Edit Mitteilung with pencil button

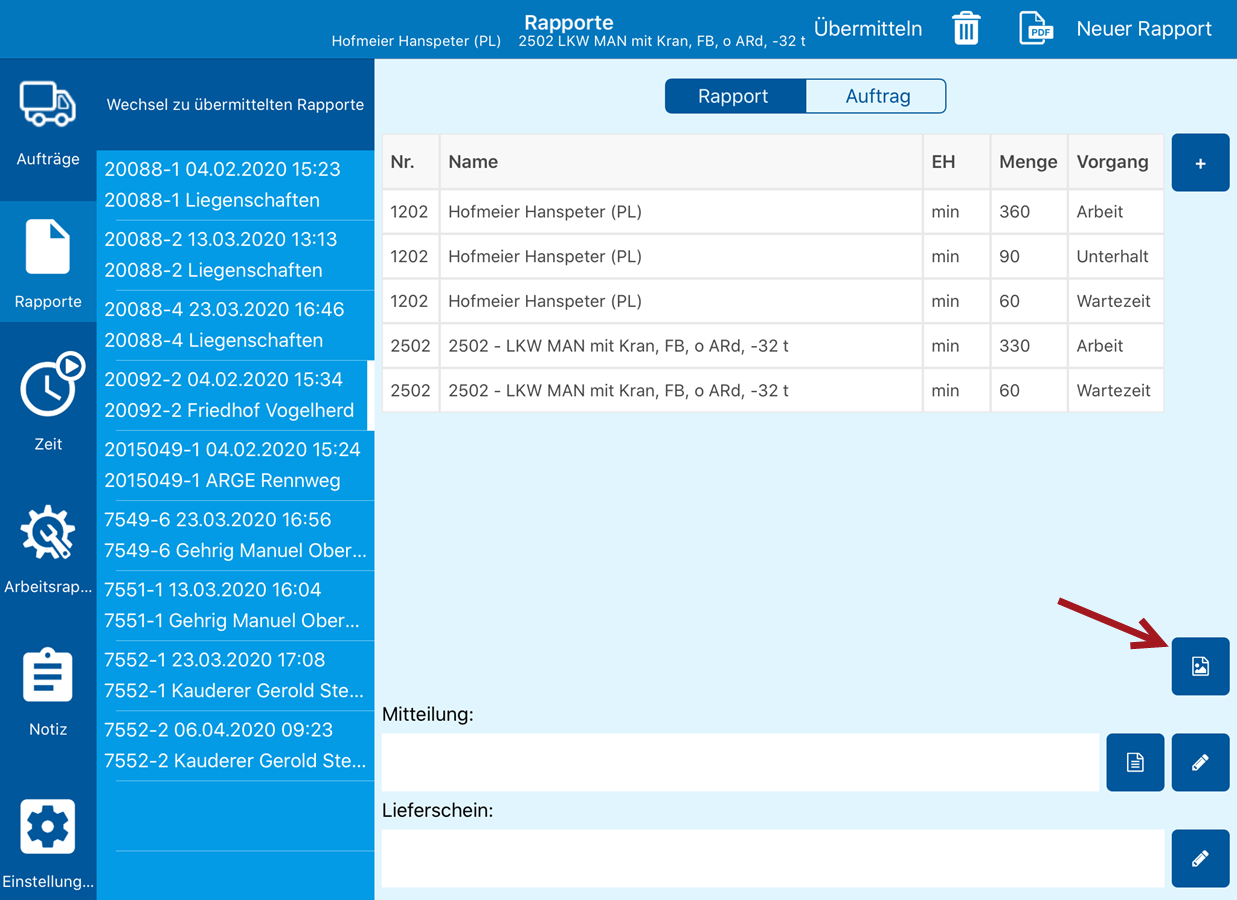1200,763
